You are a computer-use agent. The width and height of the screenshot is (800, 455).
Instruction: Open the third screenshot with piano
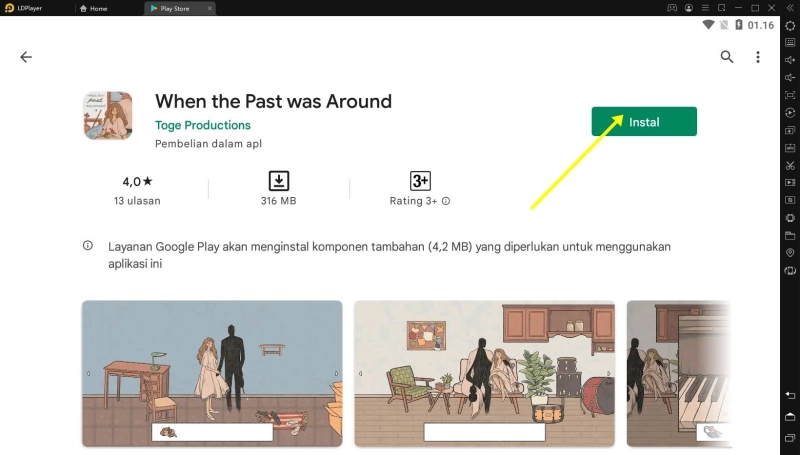point(679,373)
